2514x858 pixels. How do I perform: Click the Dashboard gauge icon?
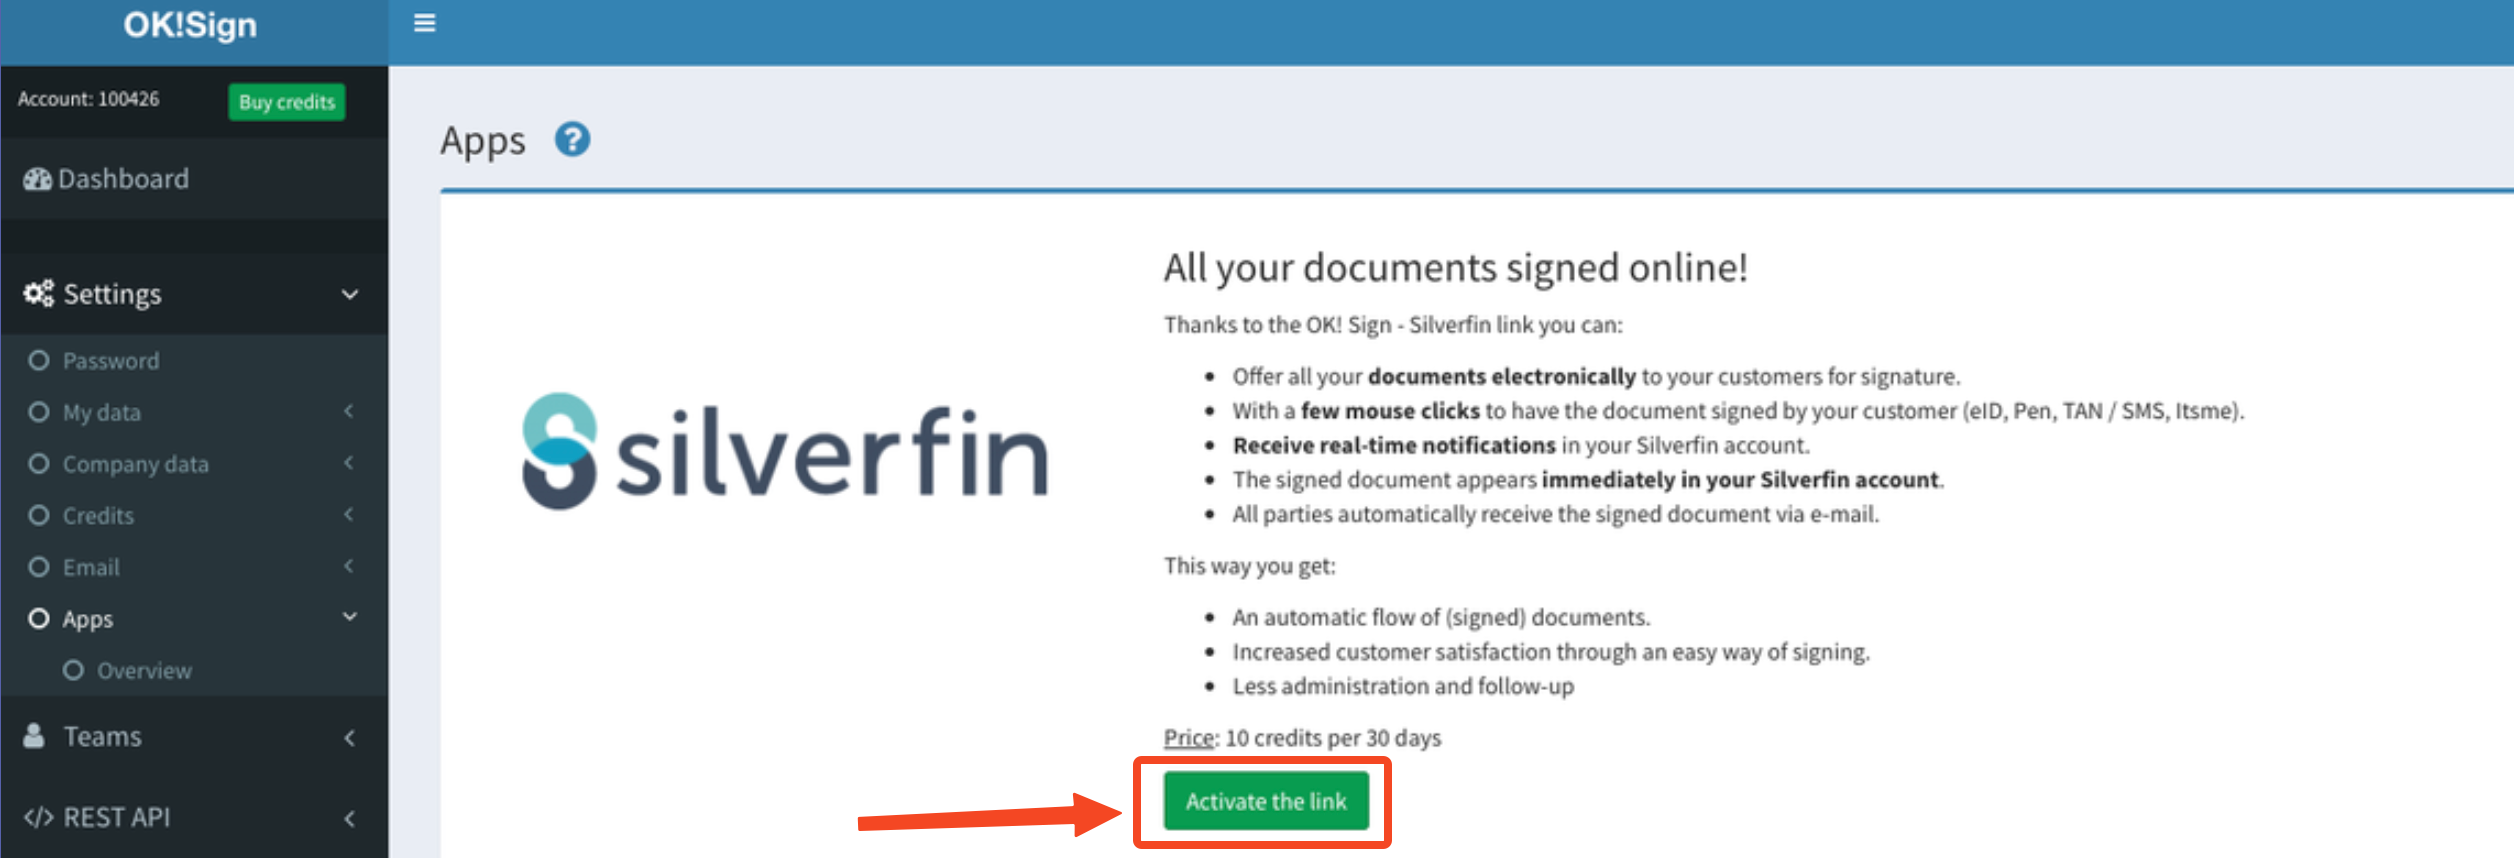37,179
